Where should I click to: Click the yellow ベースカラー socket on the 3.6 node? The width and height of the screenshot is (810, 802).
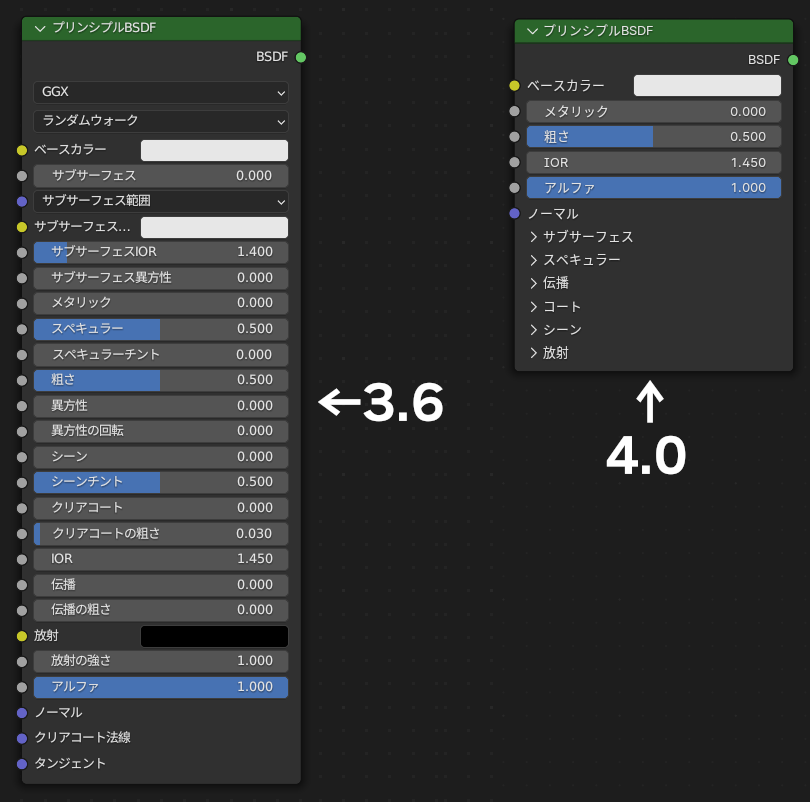22,149
